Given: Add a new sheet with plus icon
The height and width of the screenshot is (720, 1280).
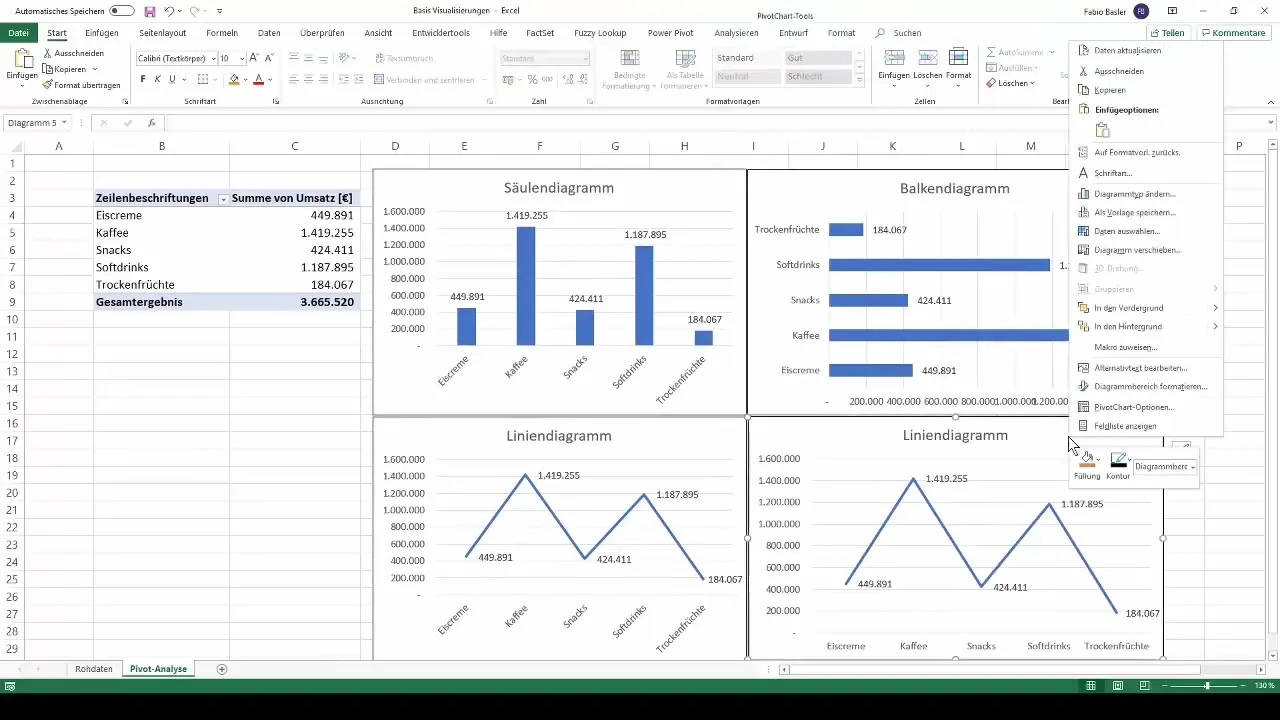Looking at the screenshot, I should point(222,669).
